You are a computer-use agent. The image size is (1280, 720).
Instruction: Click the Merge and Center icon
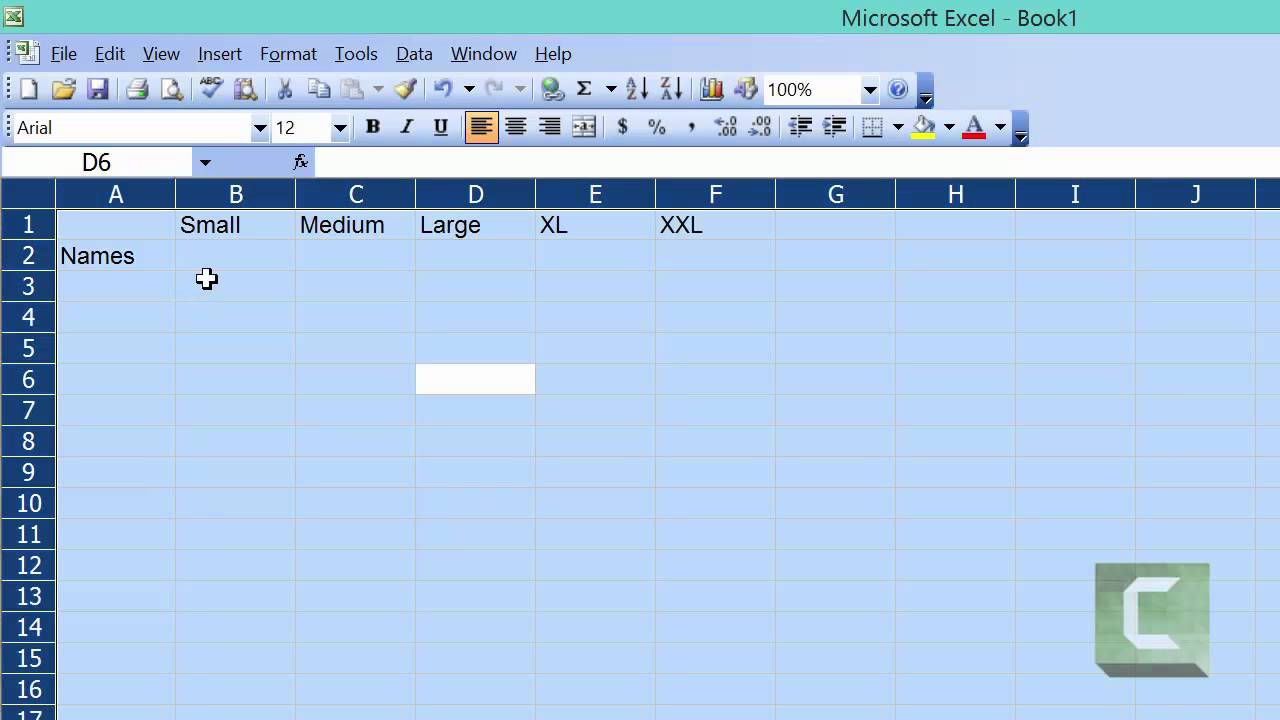pyautogui.click(x=584, y=127)
